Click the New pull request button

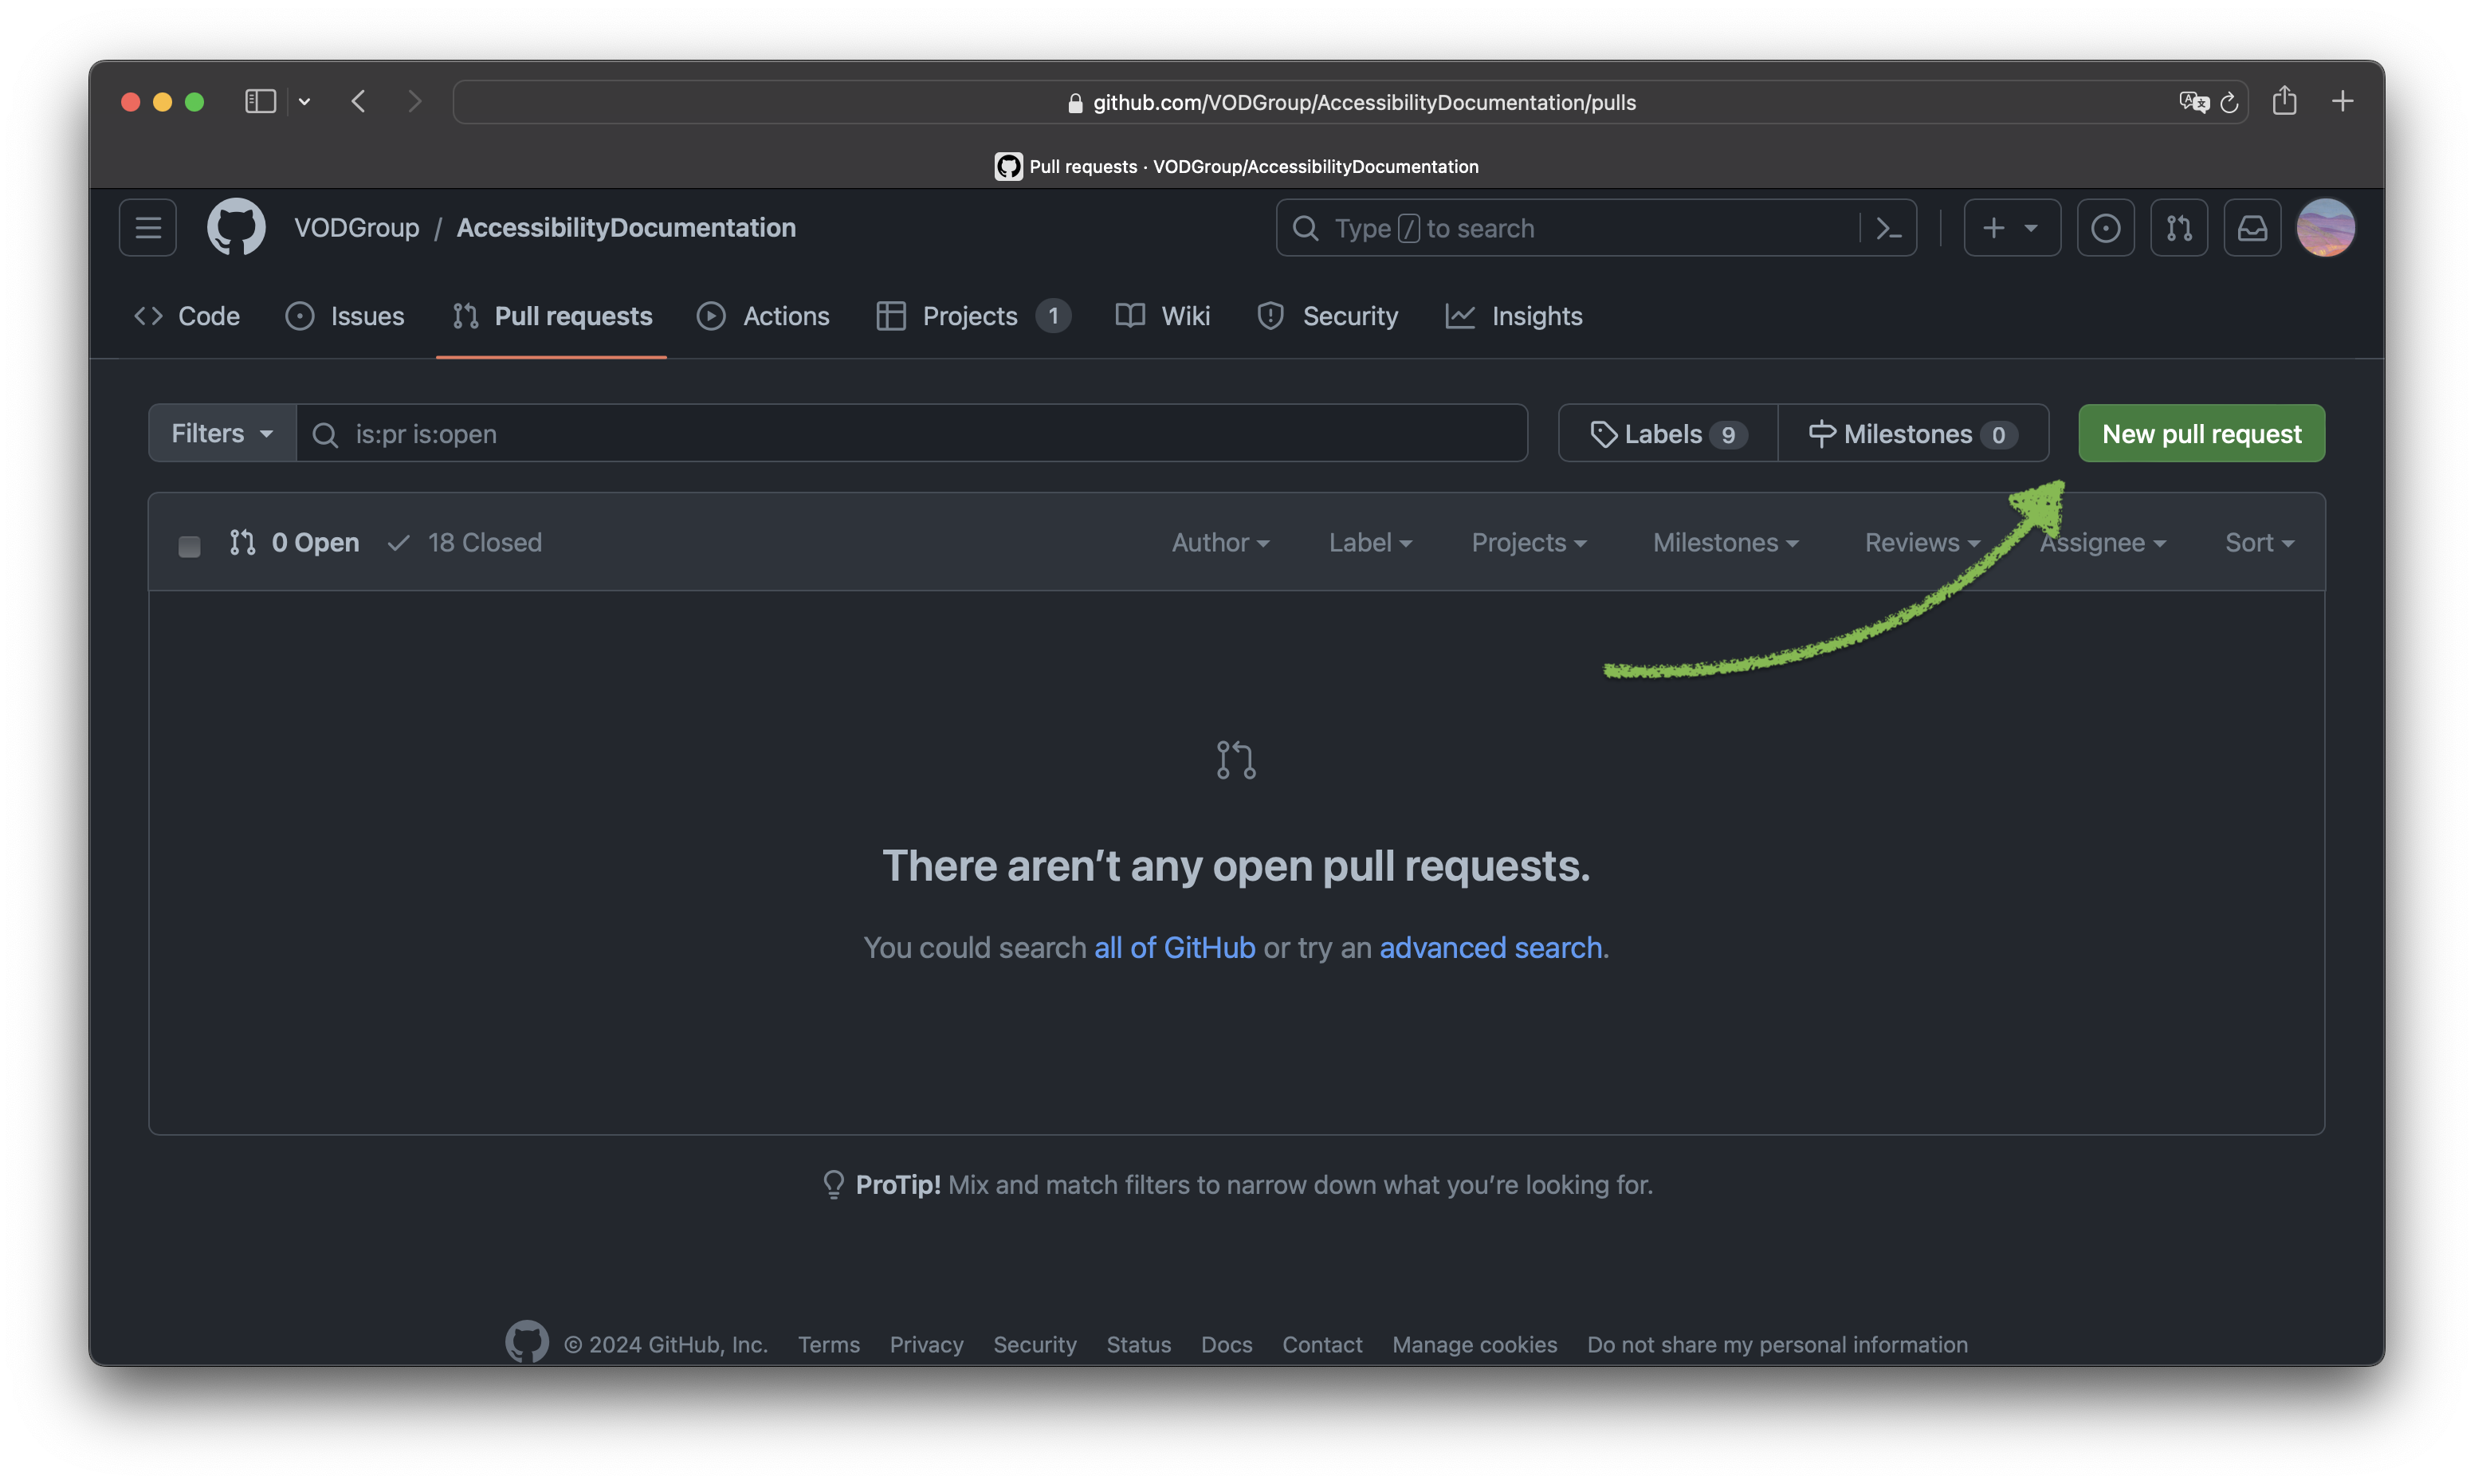click(x=2201, y=433)
